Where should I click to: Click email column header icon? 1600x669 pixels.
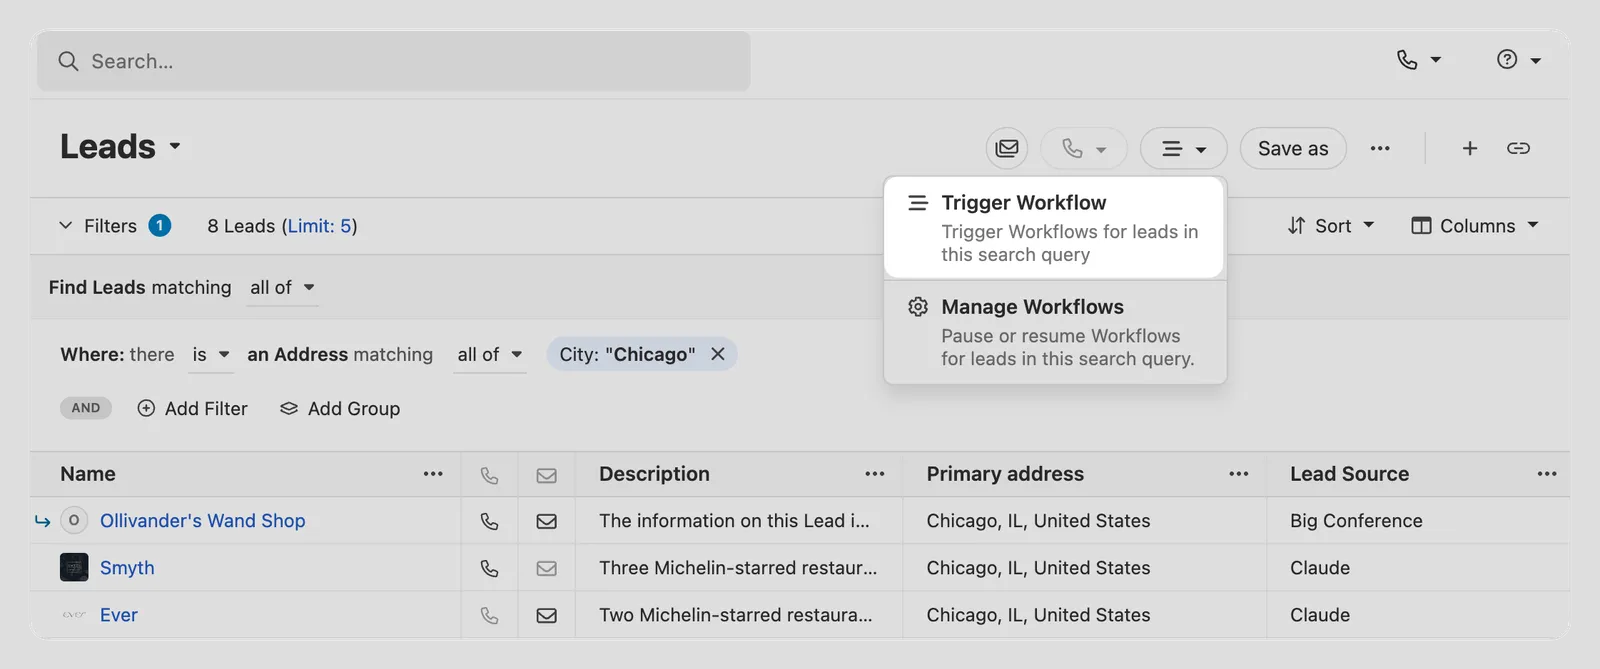[546, 475]
